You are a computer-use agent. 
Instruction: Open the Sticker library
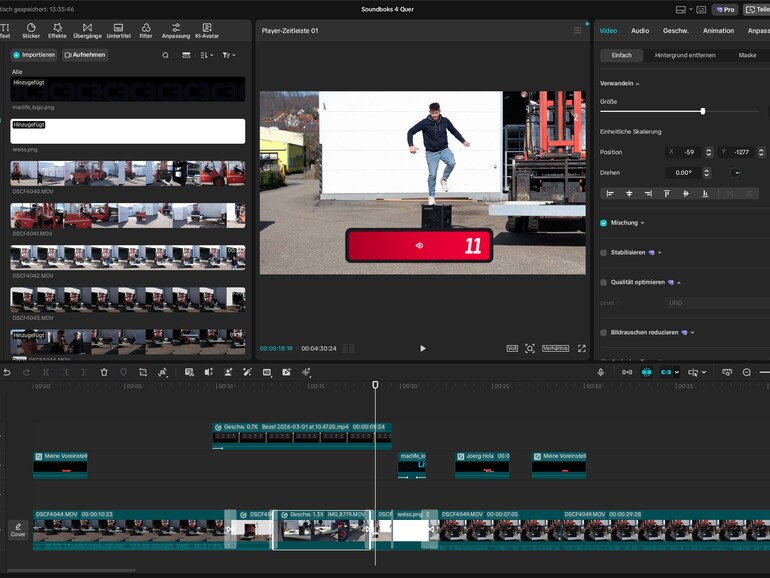31,30
